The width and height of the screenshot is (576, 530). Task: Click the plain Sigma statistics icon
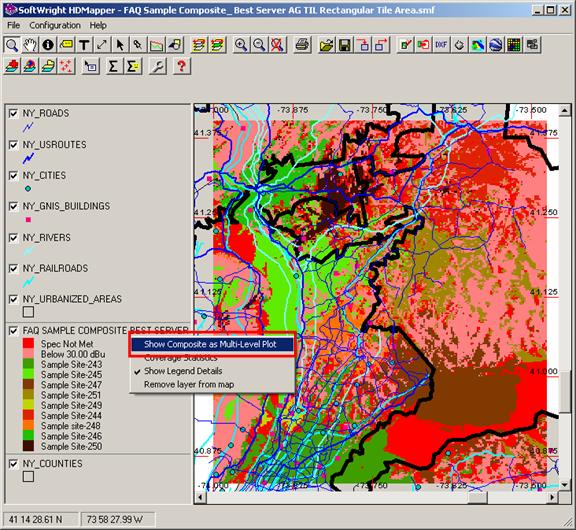pyautogui.click(x=113, y=66)
